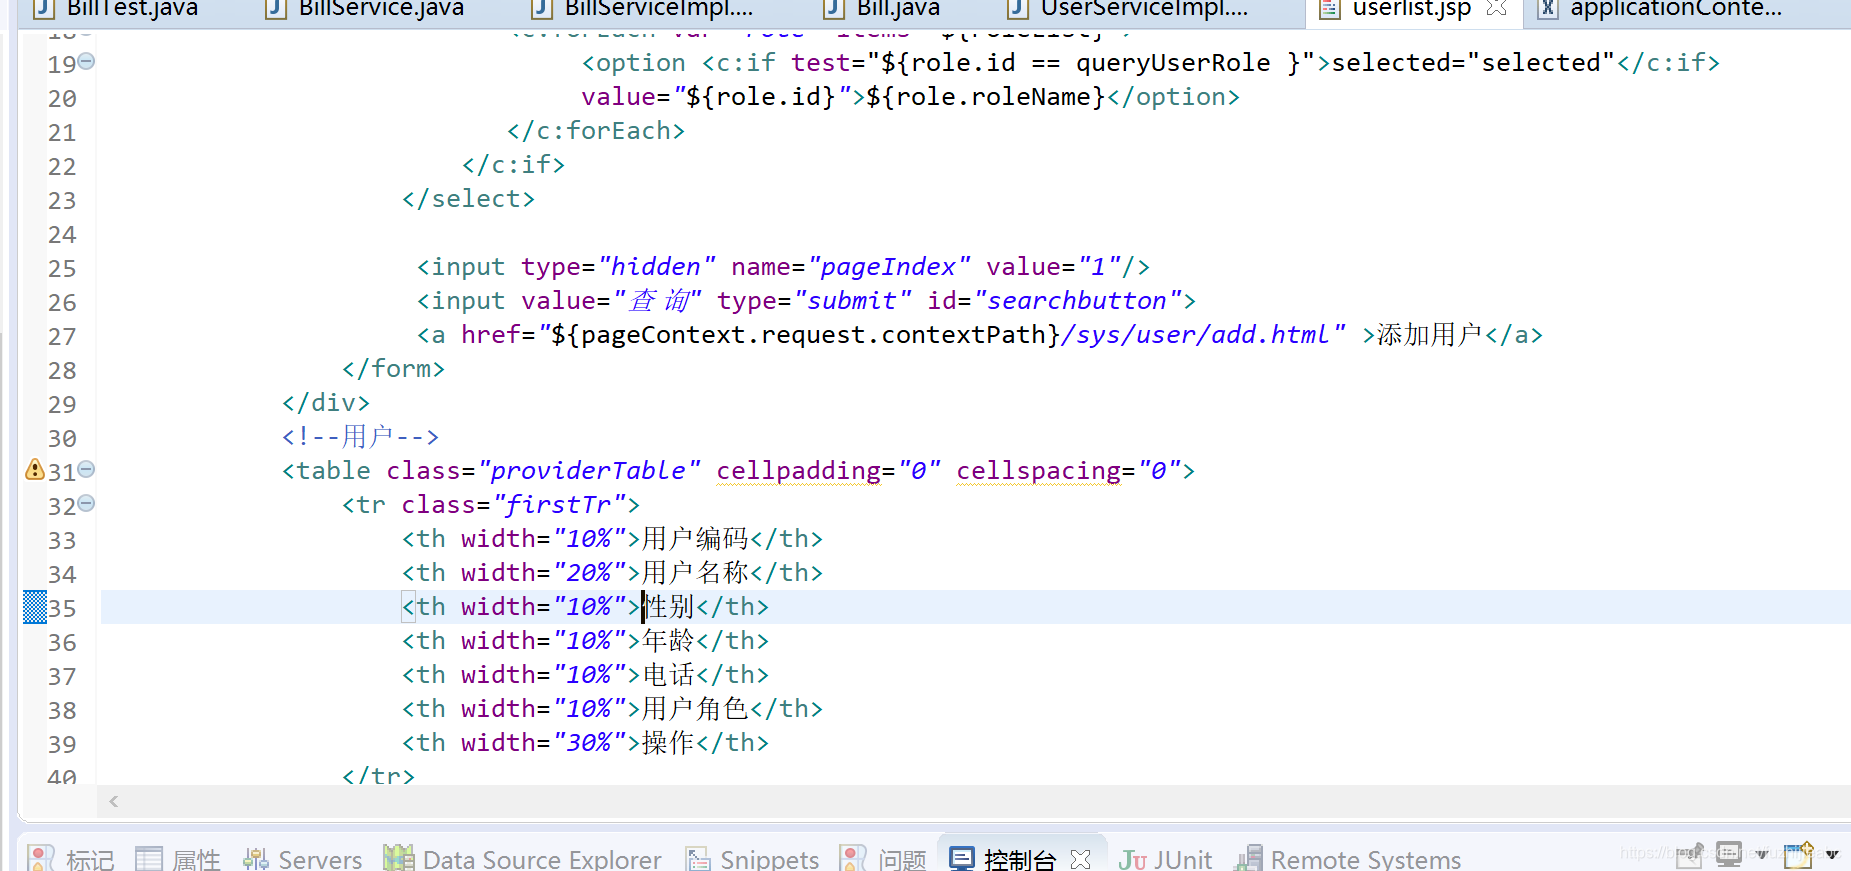The width and height of the screenshot is (1851, 871).
Task: Click the 添加用户 link text on line 27
Action: pos(1430,335)
